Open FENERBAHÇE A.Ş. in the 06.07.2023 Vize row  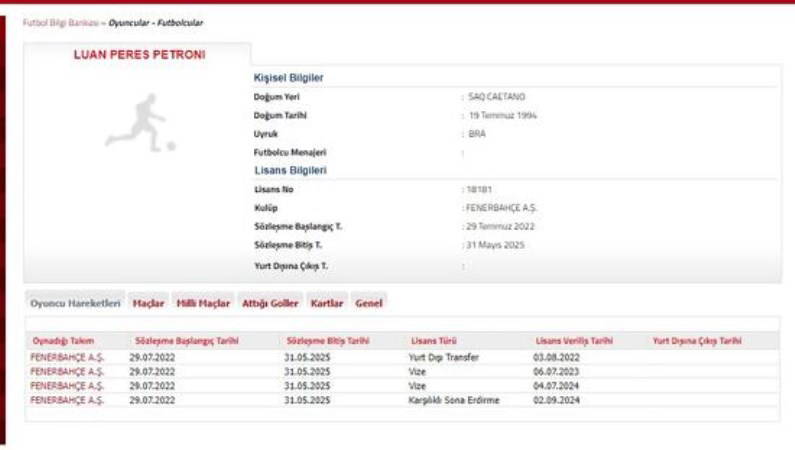point(67,371)
